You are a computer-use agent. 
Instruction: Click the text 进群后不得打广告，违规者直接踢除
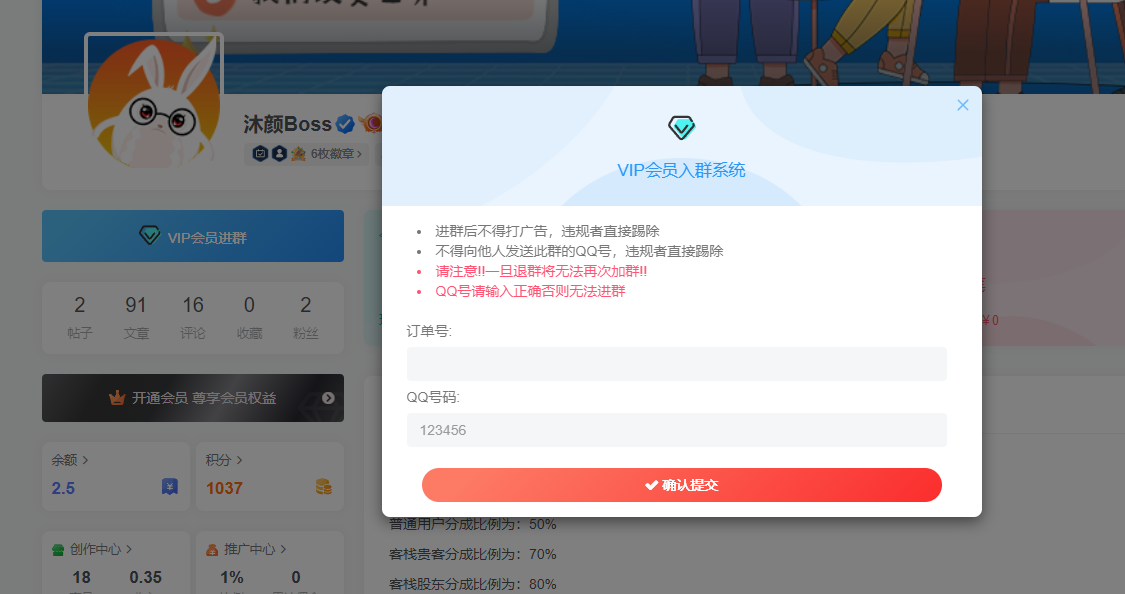(x=547, y=231)
